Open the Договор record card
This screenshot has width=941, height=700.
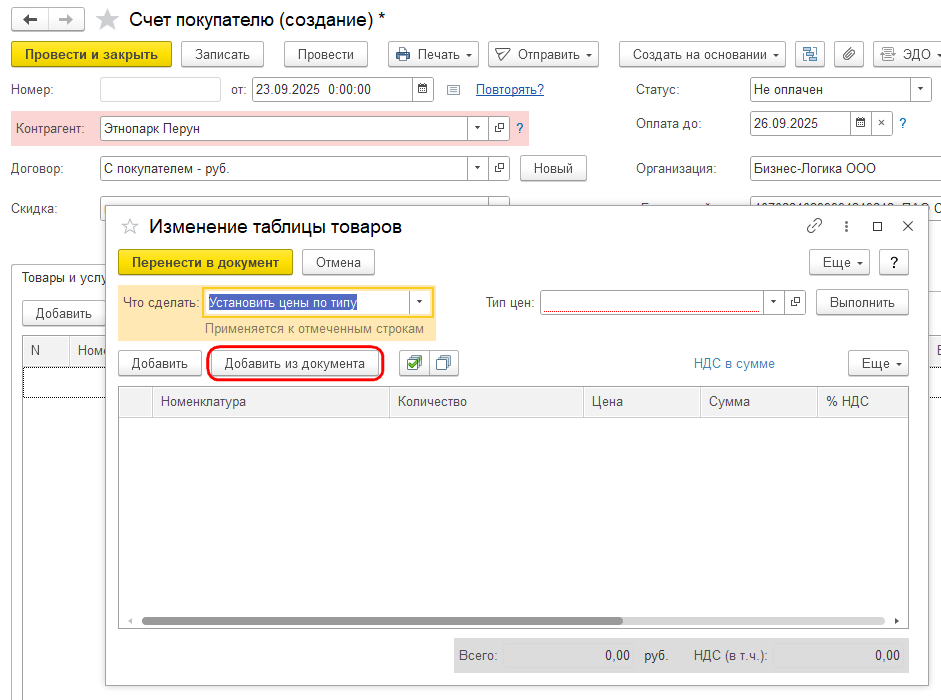pos(499,169)
